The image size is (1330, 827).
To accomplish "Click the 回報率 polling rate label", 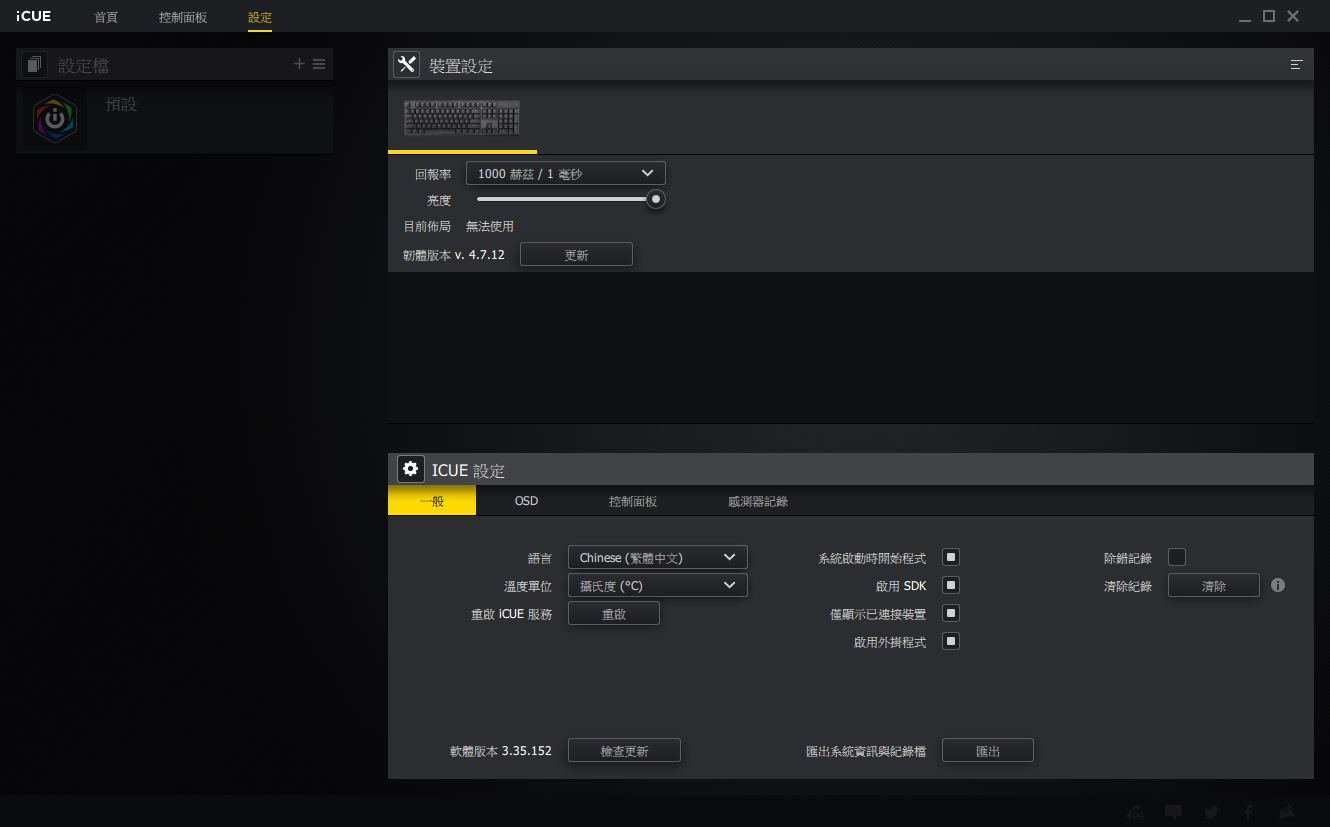I will click(x=433, y=174).
